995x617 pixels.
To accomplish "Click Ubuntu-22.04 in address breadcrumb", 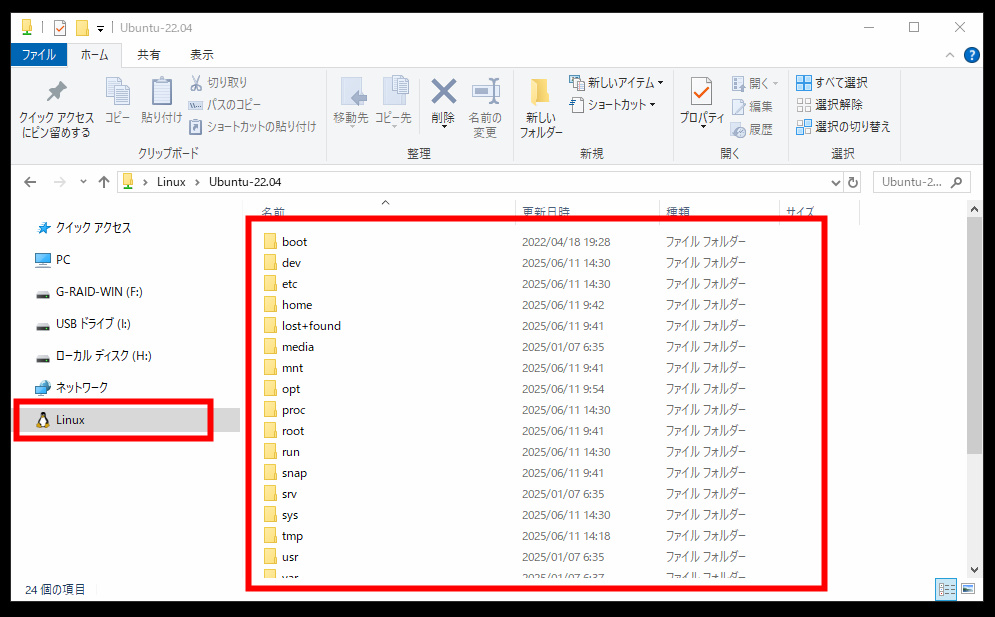I will coord(245,182).
